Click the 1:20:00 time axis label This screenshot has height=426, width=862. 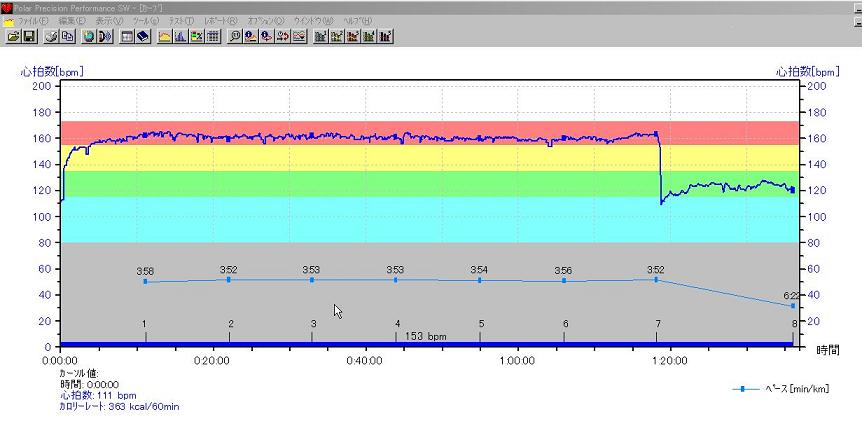click(x=670, y=362)
